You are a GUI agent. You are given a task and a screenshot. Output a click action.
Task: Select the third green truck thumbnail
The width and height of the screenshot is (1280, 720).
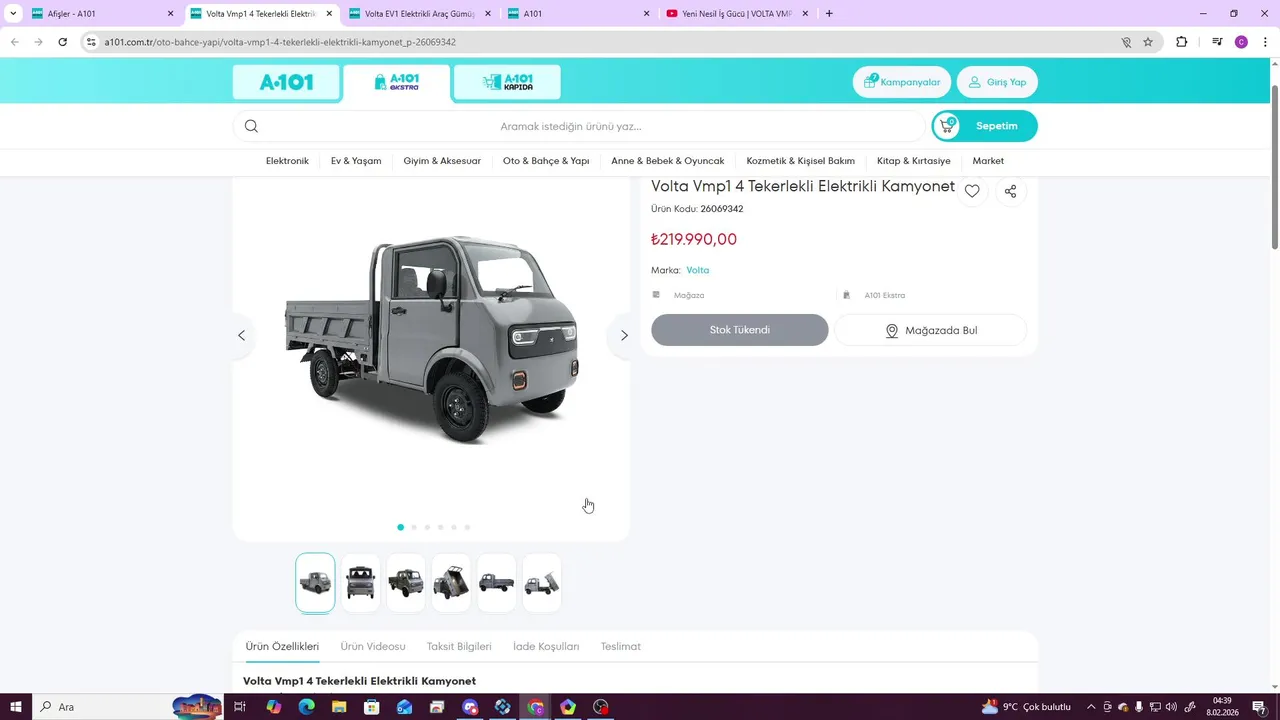coord(406,583)
